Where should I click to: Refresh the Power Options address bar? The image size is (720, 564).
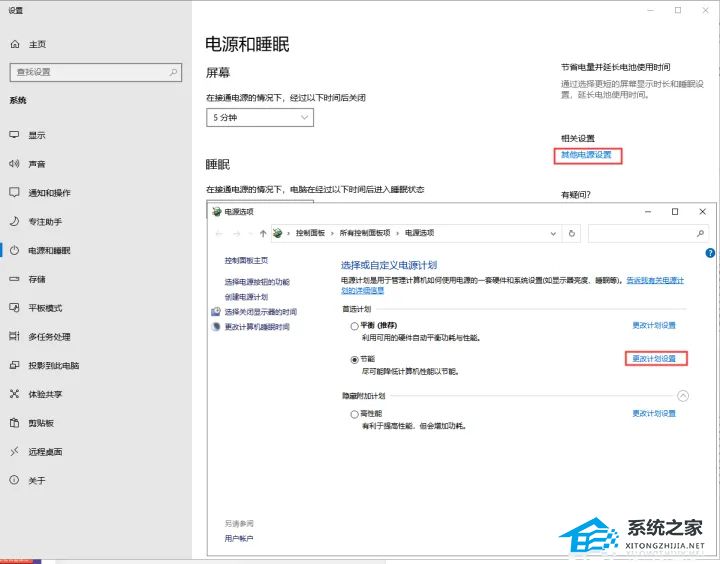pyautogui.click(x=572, y=233)
